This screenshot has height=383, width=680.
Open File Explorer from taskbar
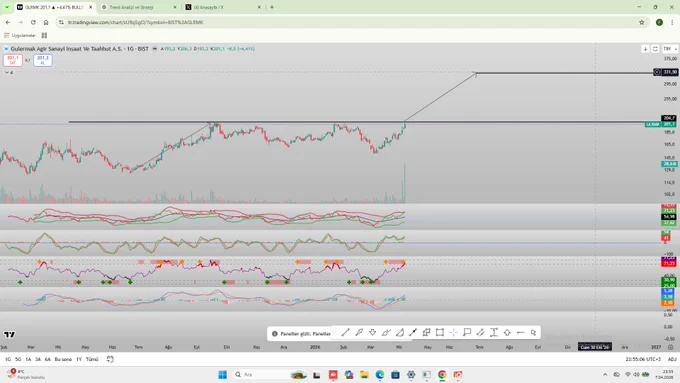[x=364, y=374]
